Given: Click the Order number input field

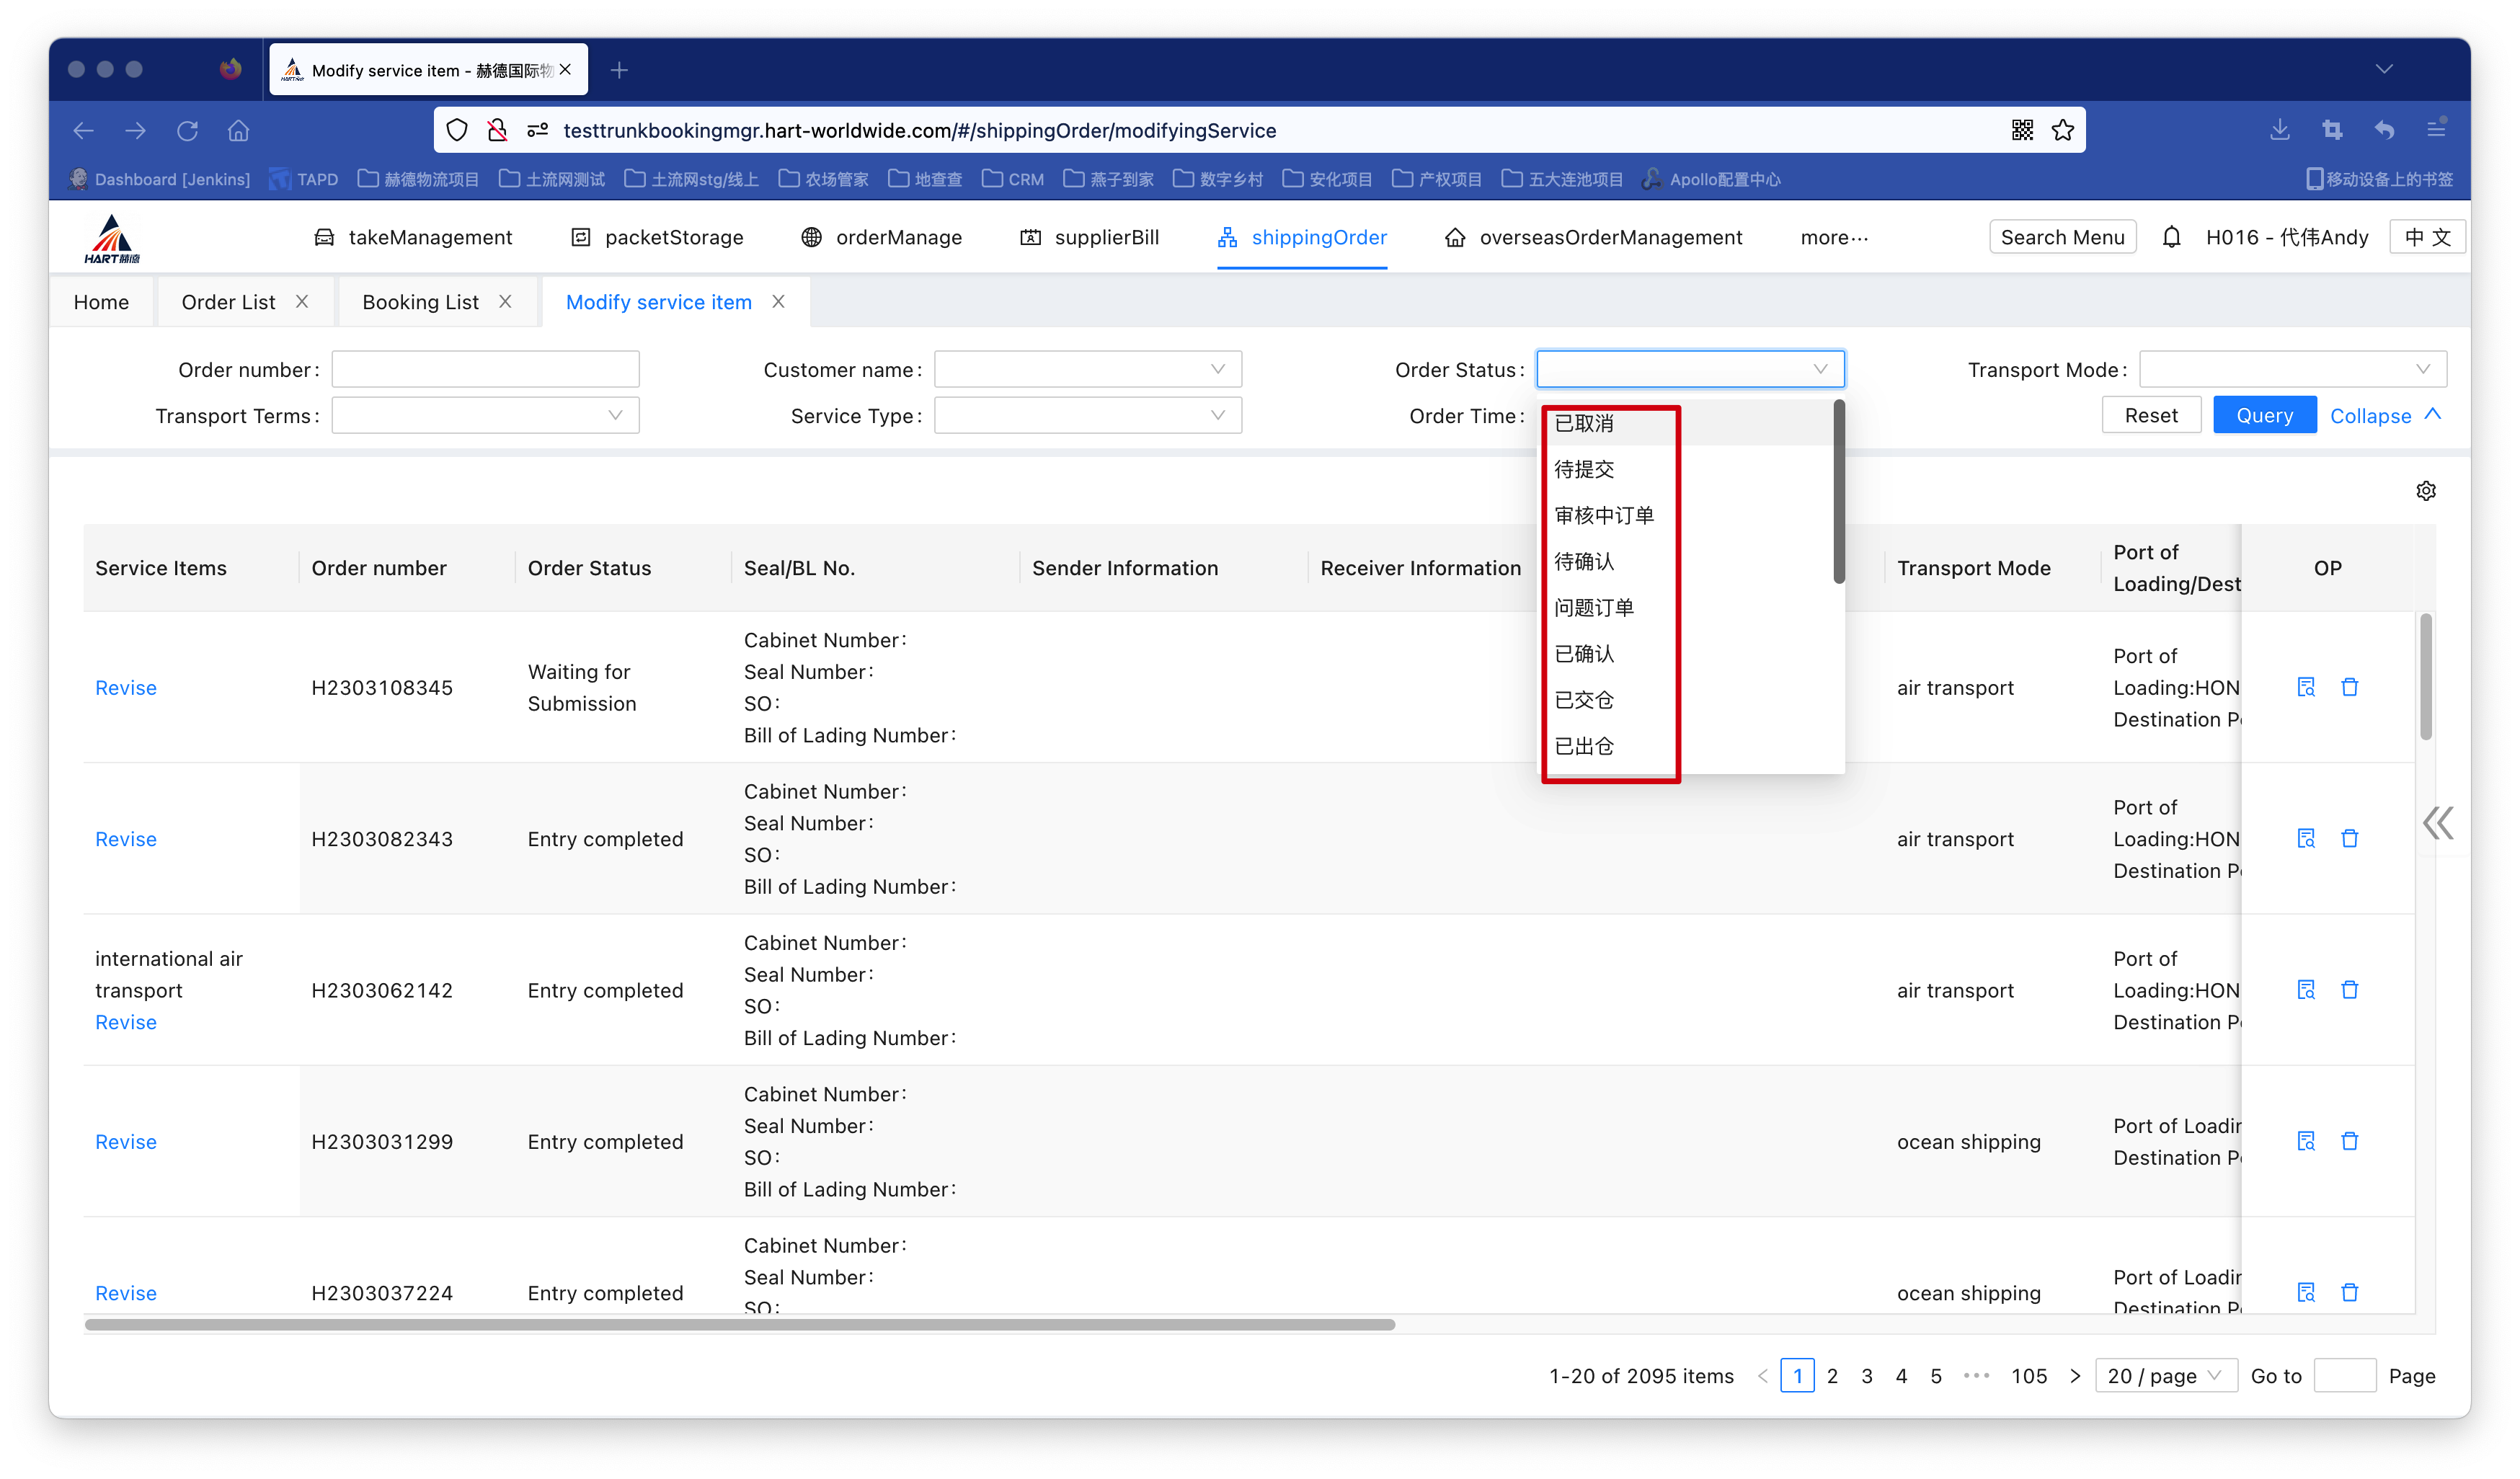Looking at the screenshot, I should click(x=485, y=369).
